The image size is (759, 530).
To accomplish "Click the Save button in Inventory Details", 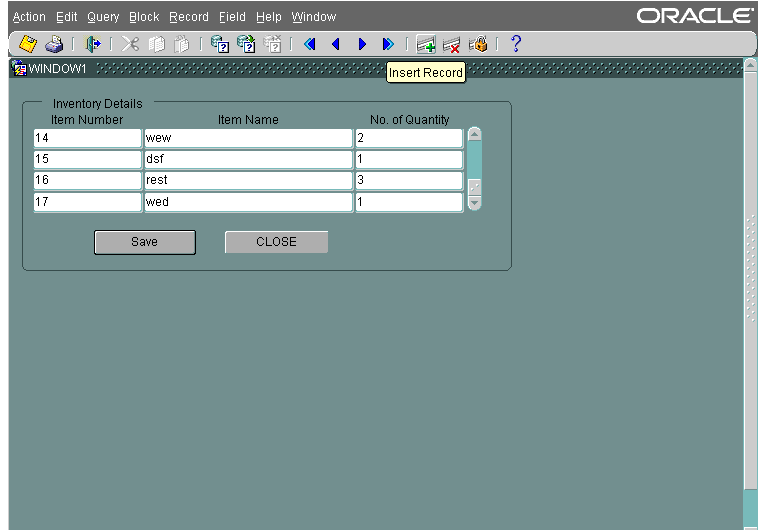I will [x=145, y=242].
